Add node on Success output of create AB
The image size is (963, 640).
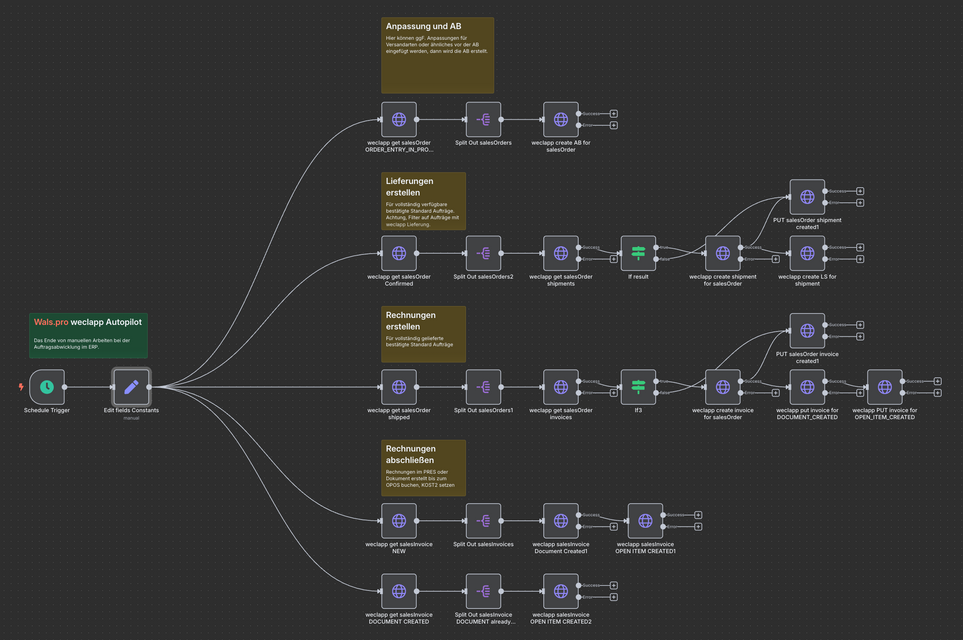[613, 113]
